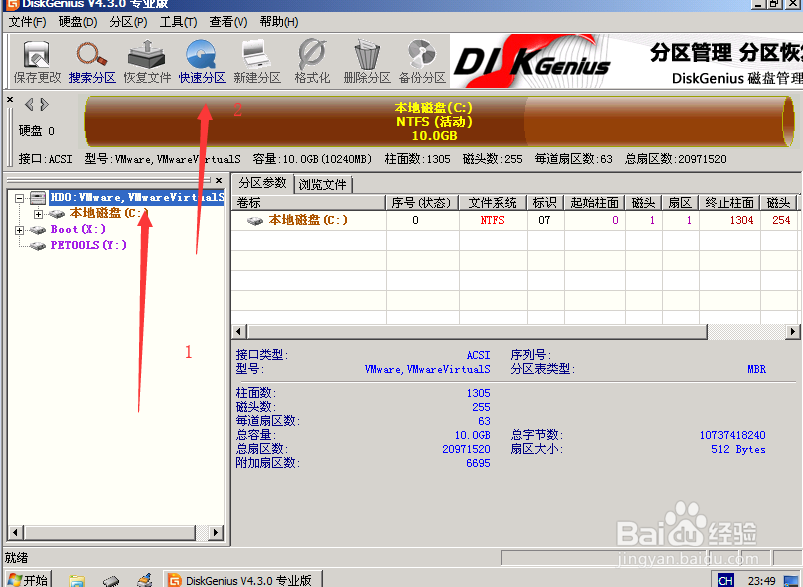This screenshot has height=587, width=803.
Task: Open the 分区(P) menu
Action: tap(128, 22)
